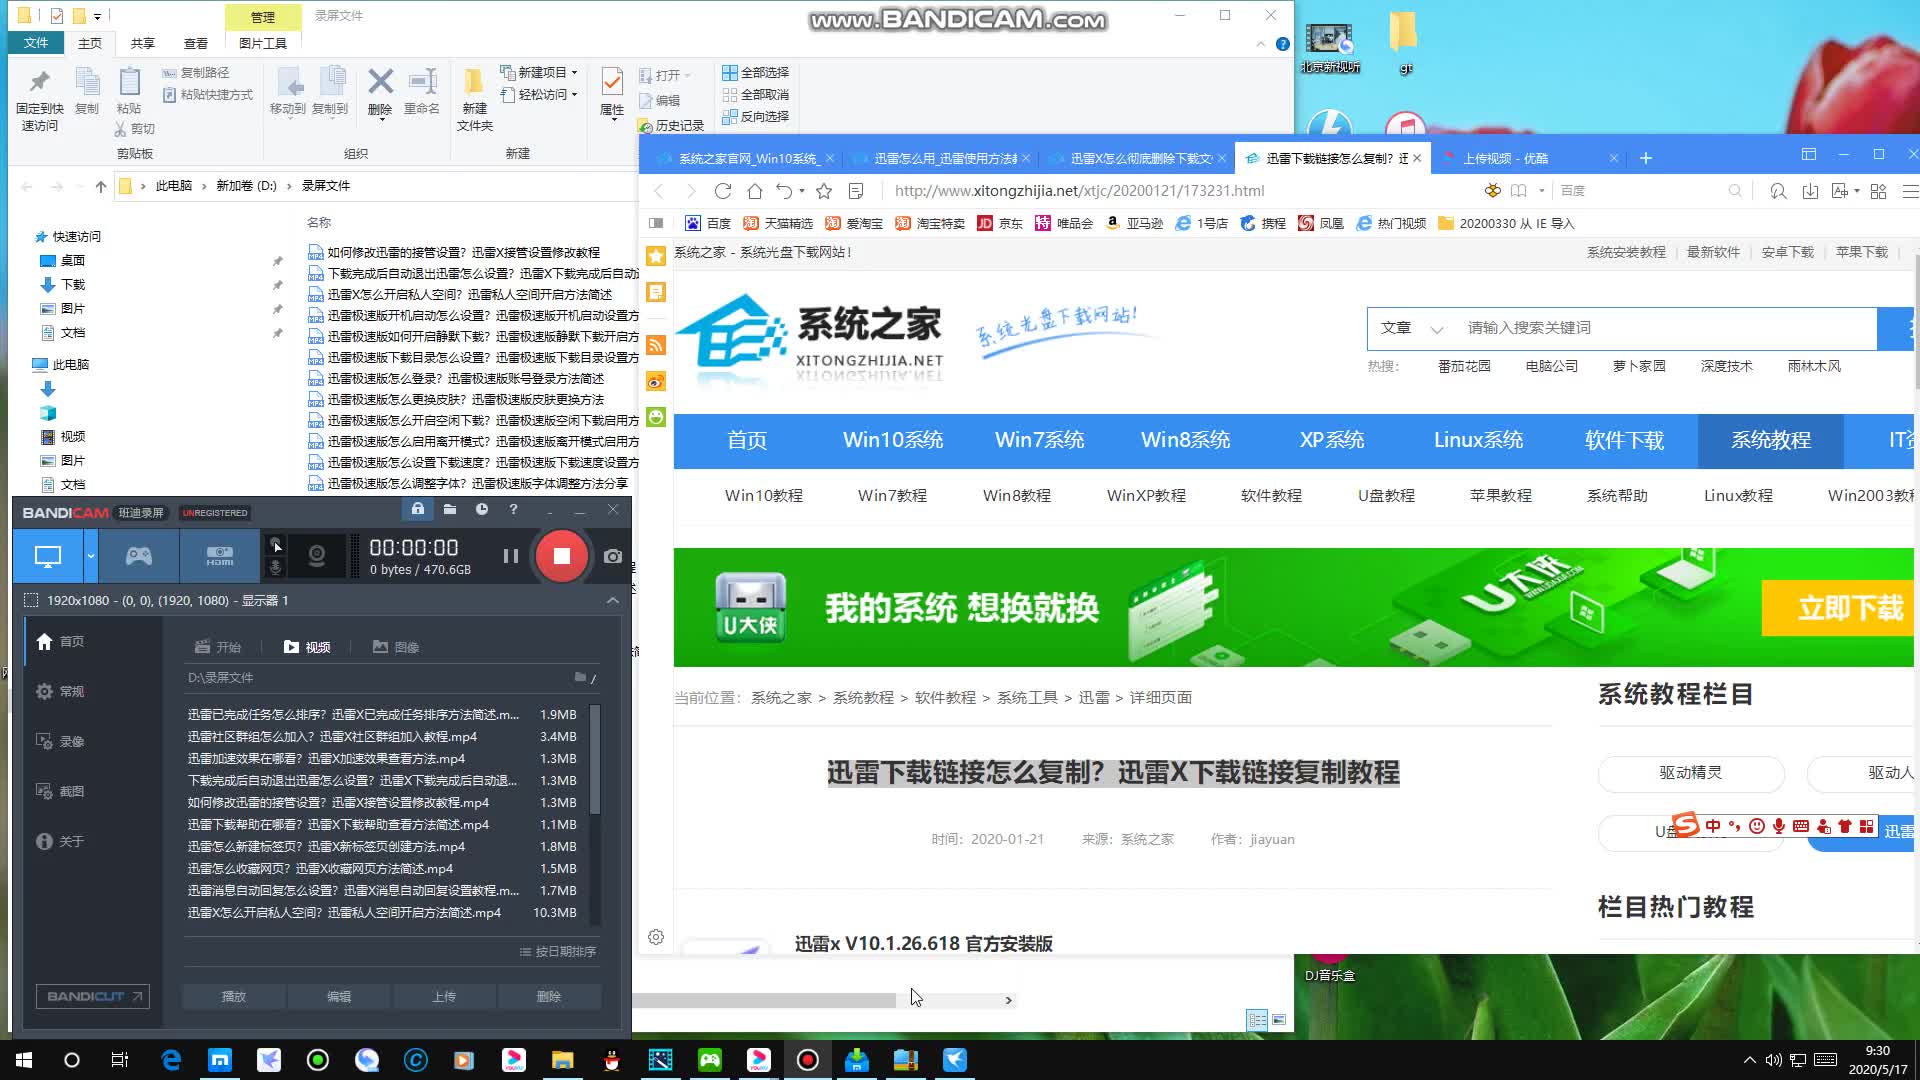Go to browser home page icon
The image size is (1920, 1080).
pyautogui.click(x=755, y=190)
